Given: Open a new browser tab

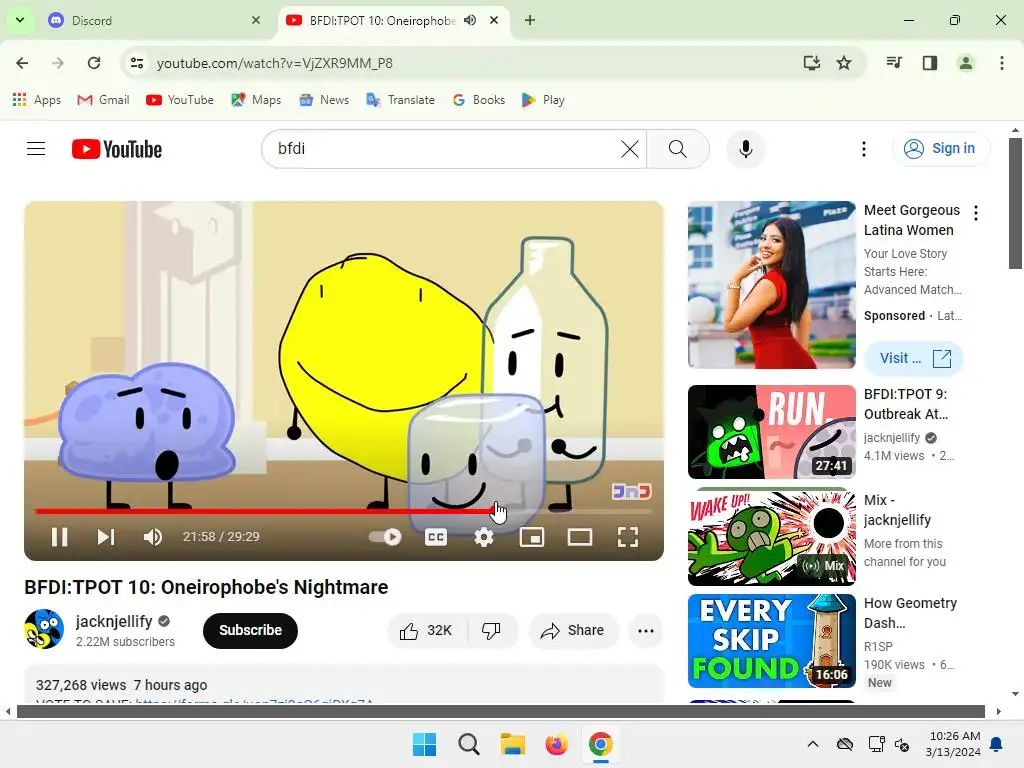Looking at the screenshot, I should coord(530,20).
